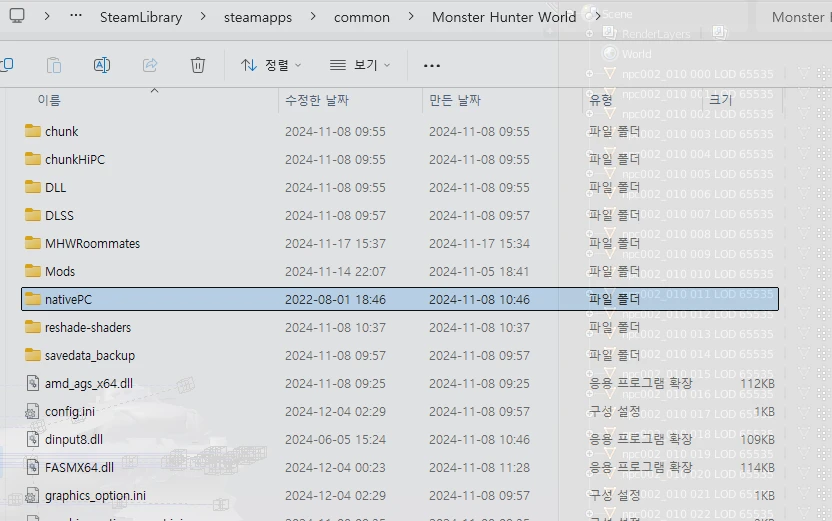Click the Rename icon in the toolbar
This screenshot has width=832, height=521.
point(101,65)
